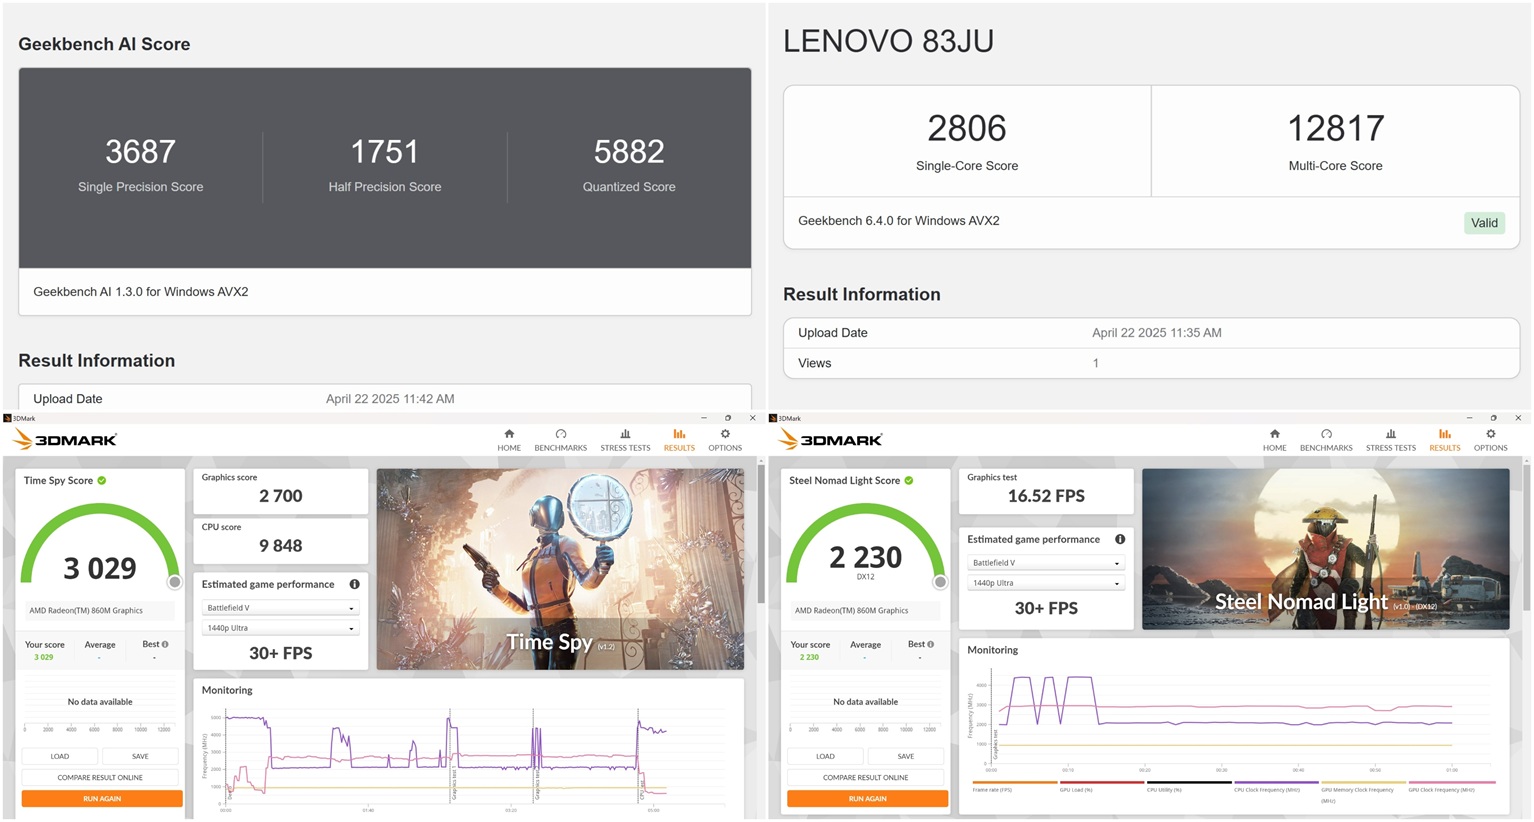
Task: Click GPU Clock Frequency pink legend color bar
Action: coord(1451,782)
